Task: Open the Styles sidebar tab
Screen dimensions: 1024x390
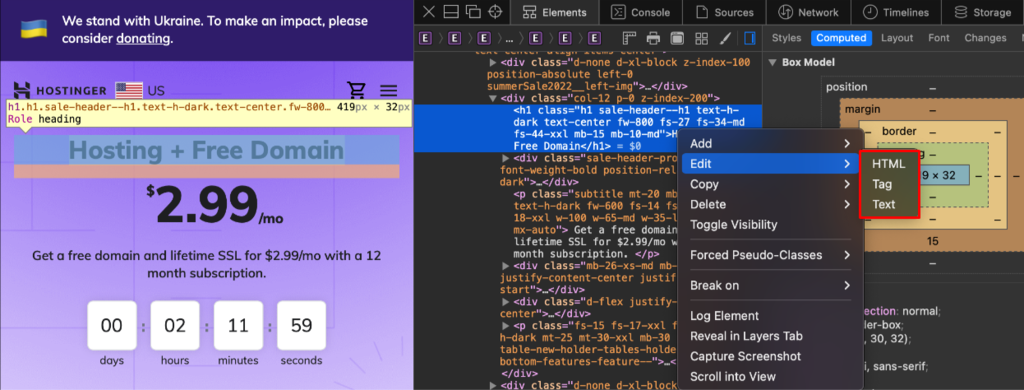Action: (786, 38)
